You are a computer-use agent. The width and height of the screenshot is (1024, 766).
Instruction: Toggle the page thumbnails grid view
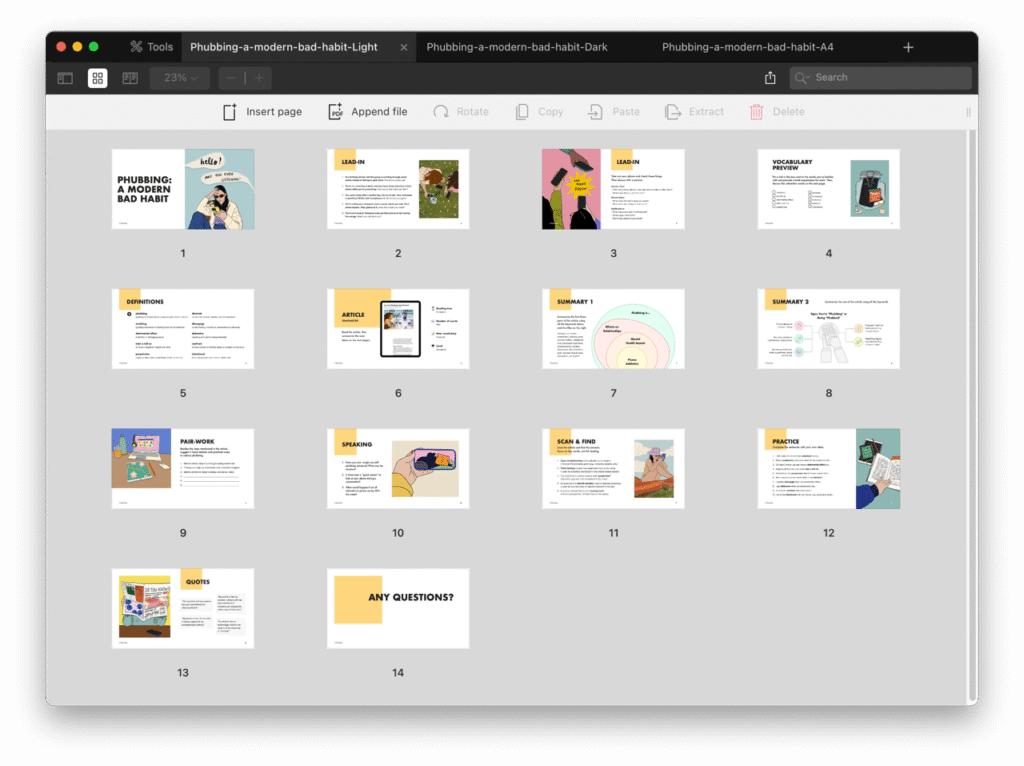coord(98,78)
